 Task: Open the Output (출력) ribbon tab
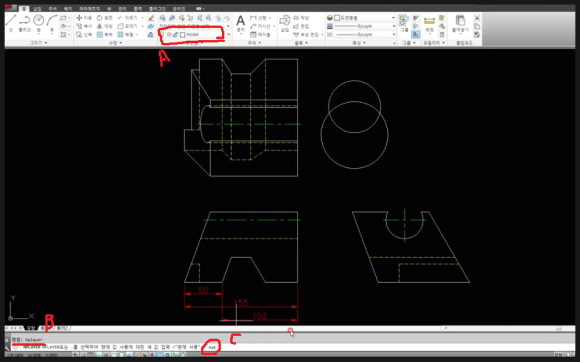(138, 9)
